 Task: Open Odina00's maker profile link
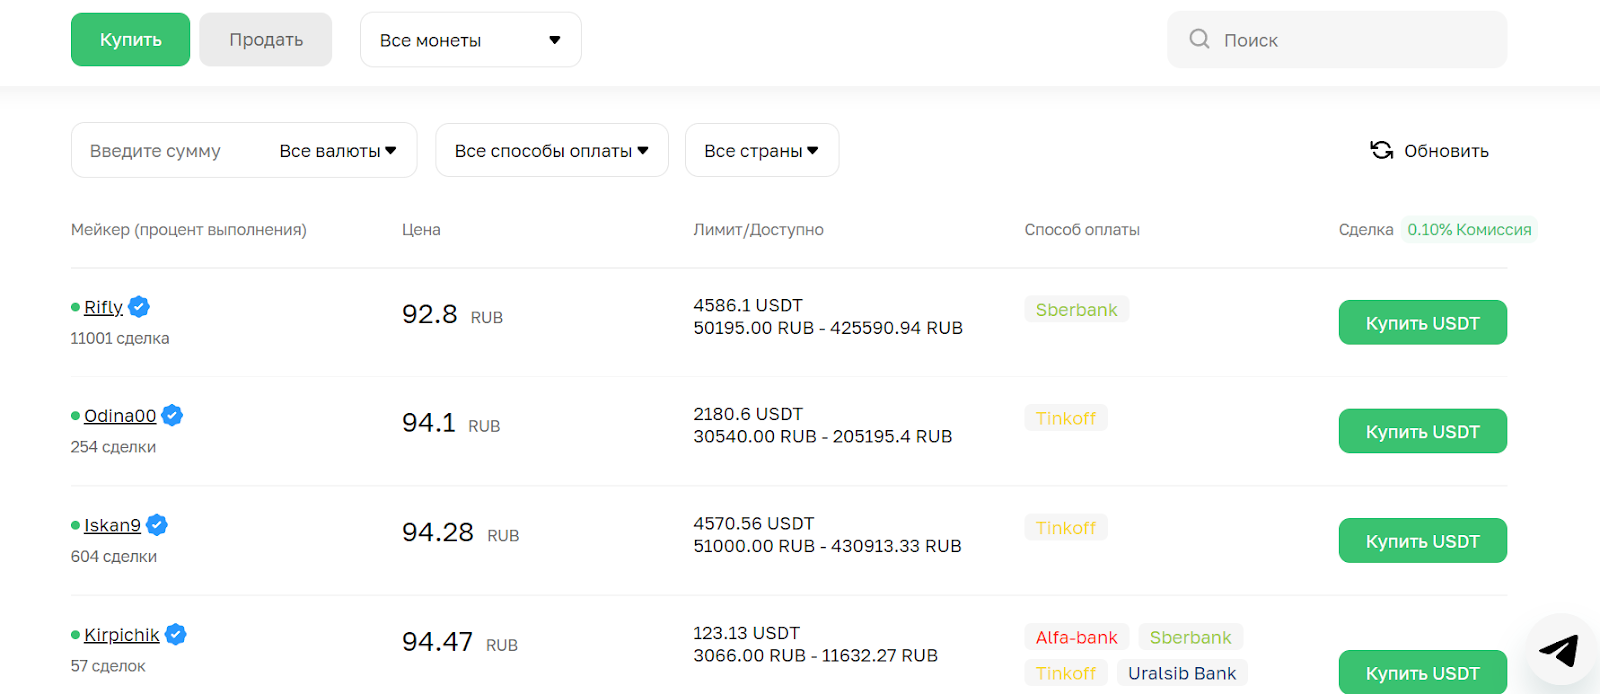(x=120, y=416)
